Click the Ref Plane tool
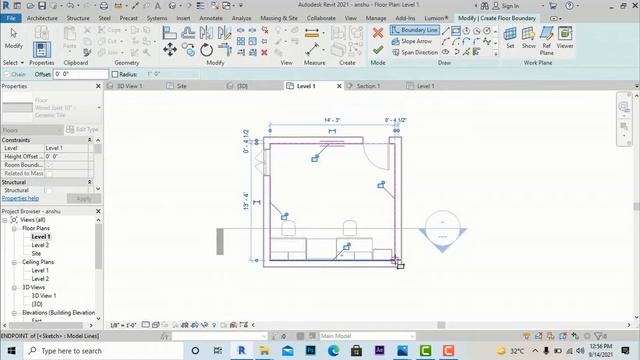This screenshot has height=360, width=640. click(547, 40)
